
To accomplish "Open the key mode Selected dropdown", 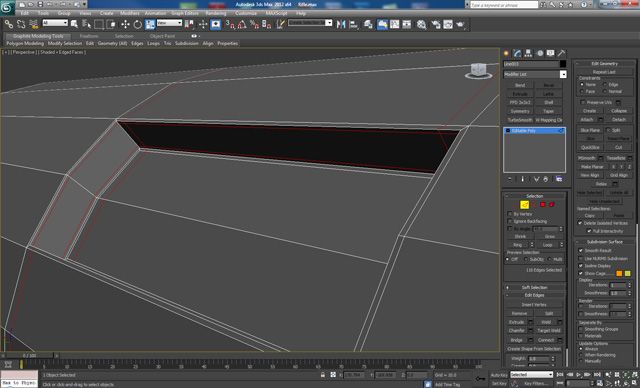I will tap(531, 374).
